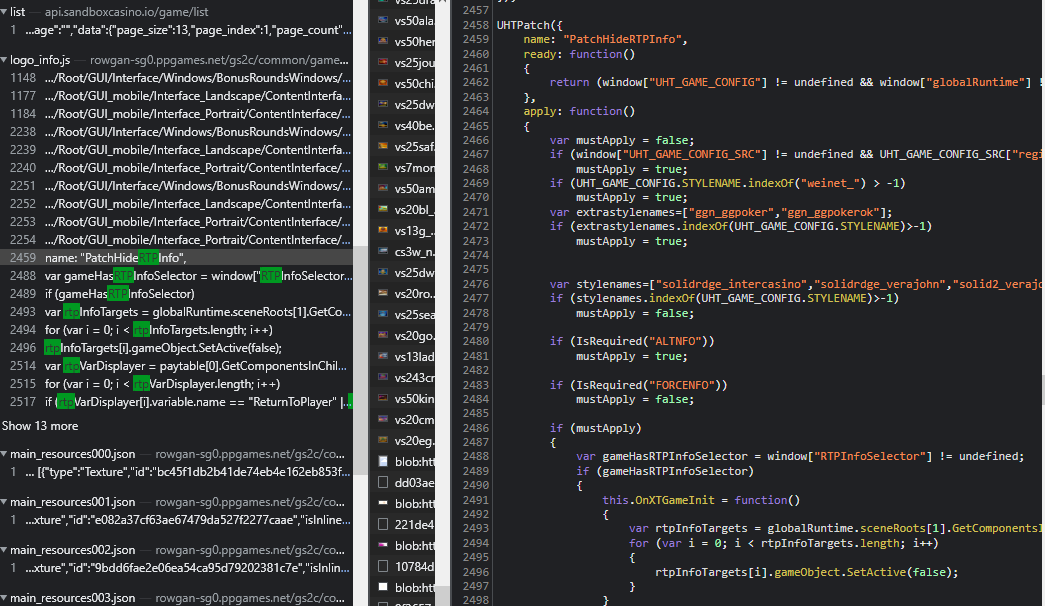Click line number 2466 in code gutter
This screenshot has height=606, width=1045.
point(476,141)
